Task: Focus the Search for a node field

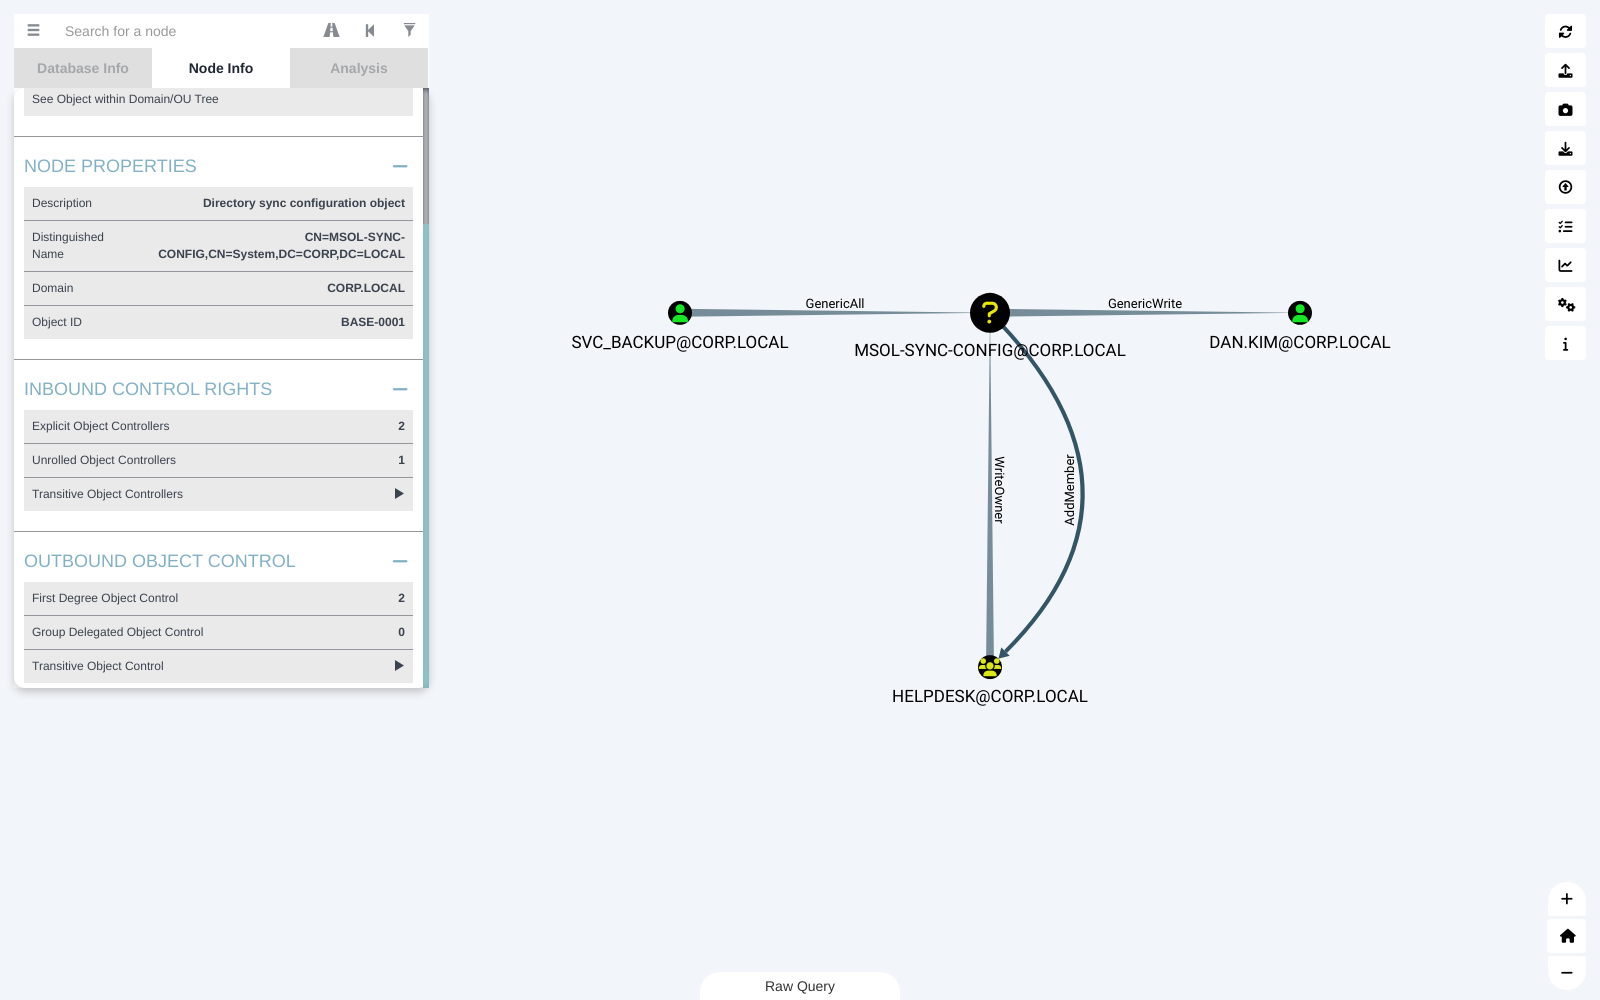Action: [x=185, y=31]
